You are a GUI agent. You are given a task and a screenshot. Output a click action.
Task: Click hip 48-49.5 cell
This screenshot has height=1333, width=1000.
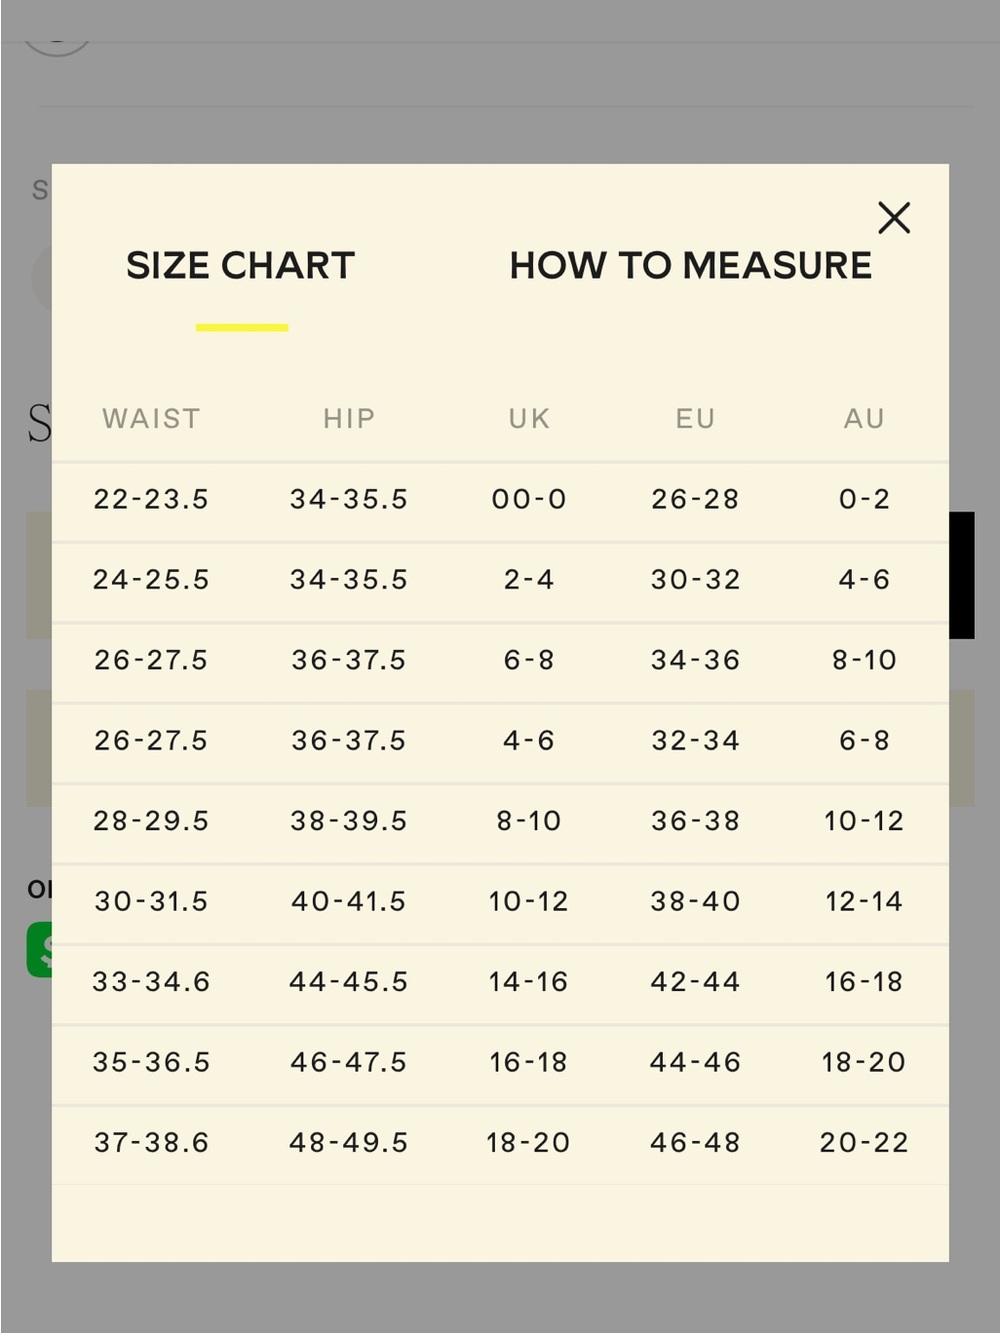pos(349,1142)
